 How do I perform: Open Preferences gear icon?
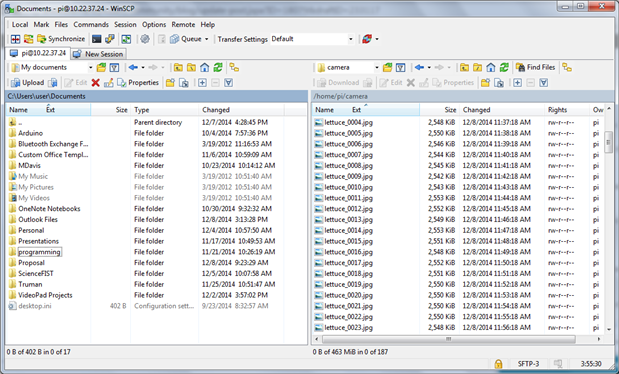pyautogui.click(x=145, y=39)
